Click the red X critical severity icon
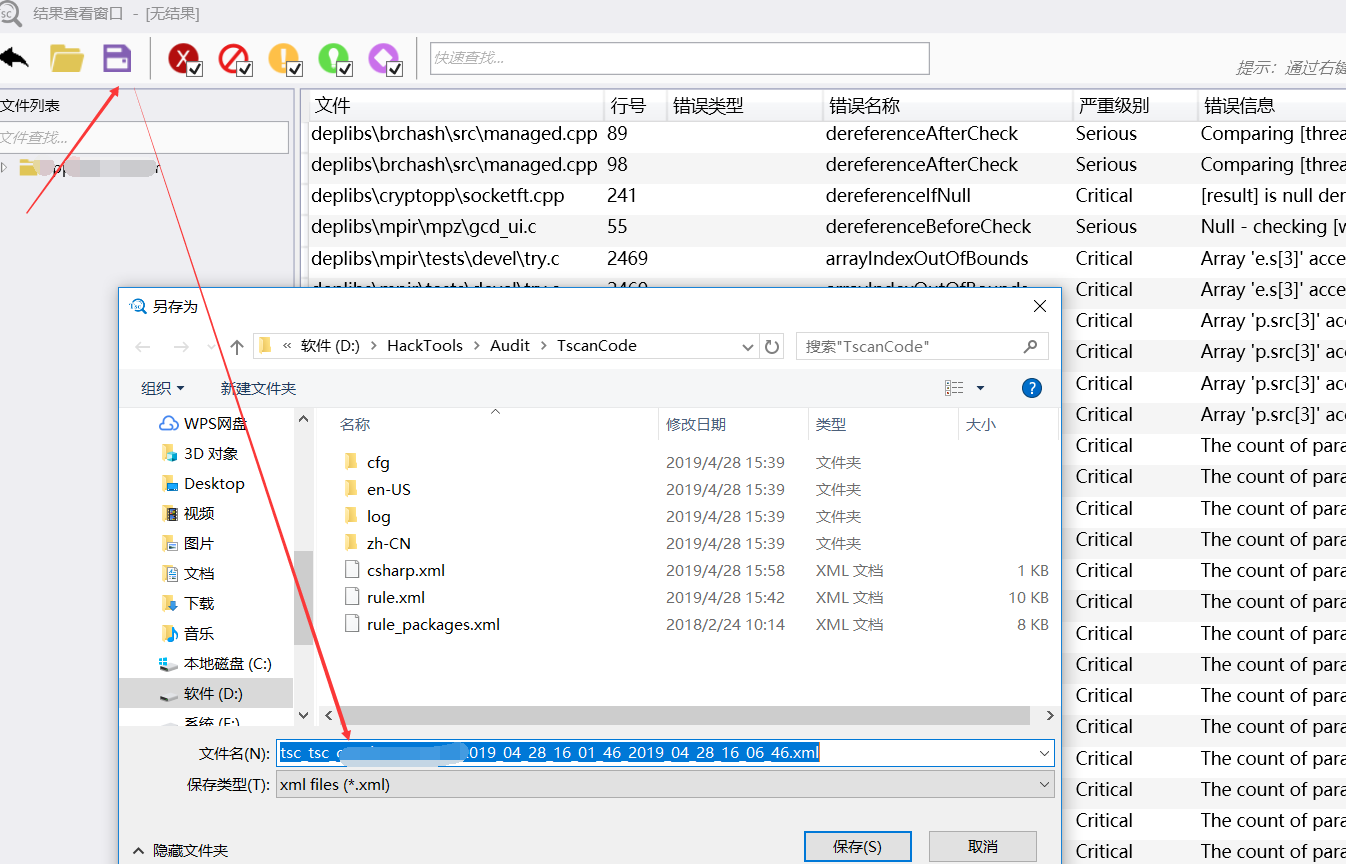1346x864 pixels. 183,58
